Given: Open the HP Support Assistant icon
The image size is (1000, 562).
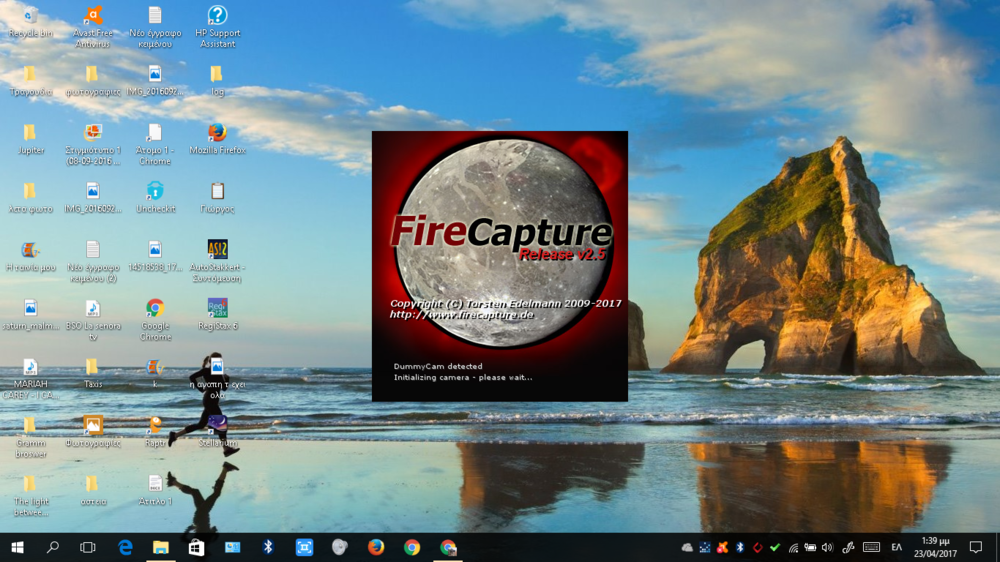Looking at the screenshot, I should [217, 16].
